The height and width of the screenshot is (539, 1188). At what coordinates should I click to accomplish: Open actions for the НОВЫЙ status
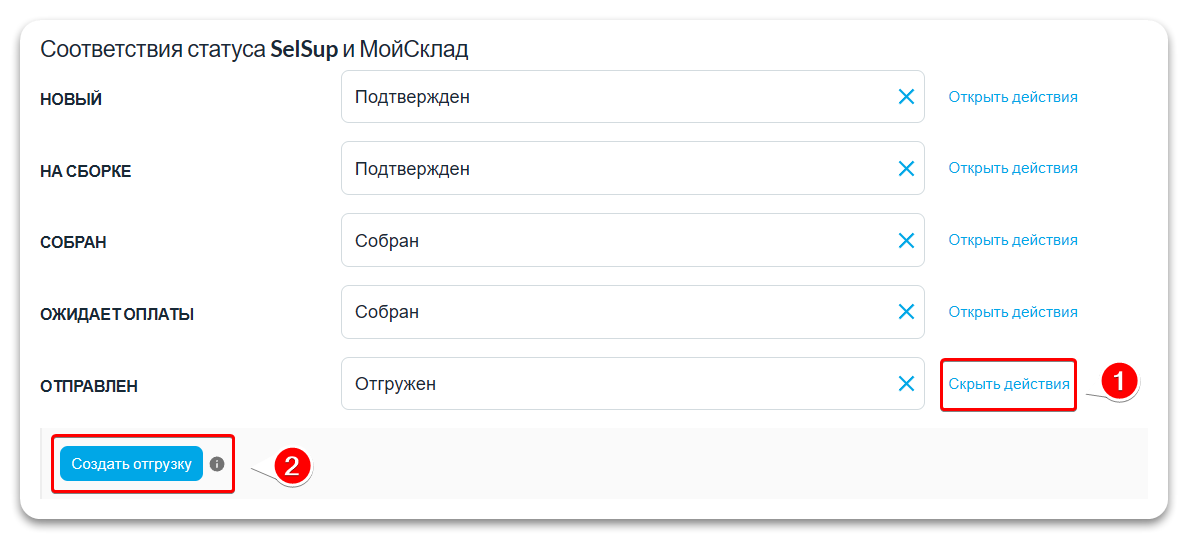point(1013,97)
